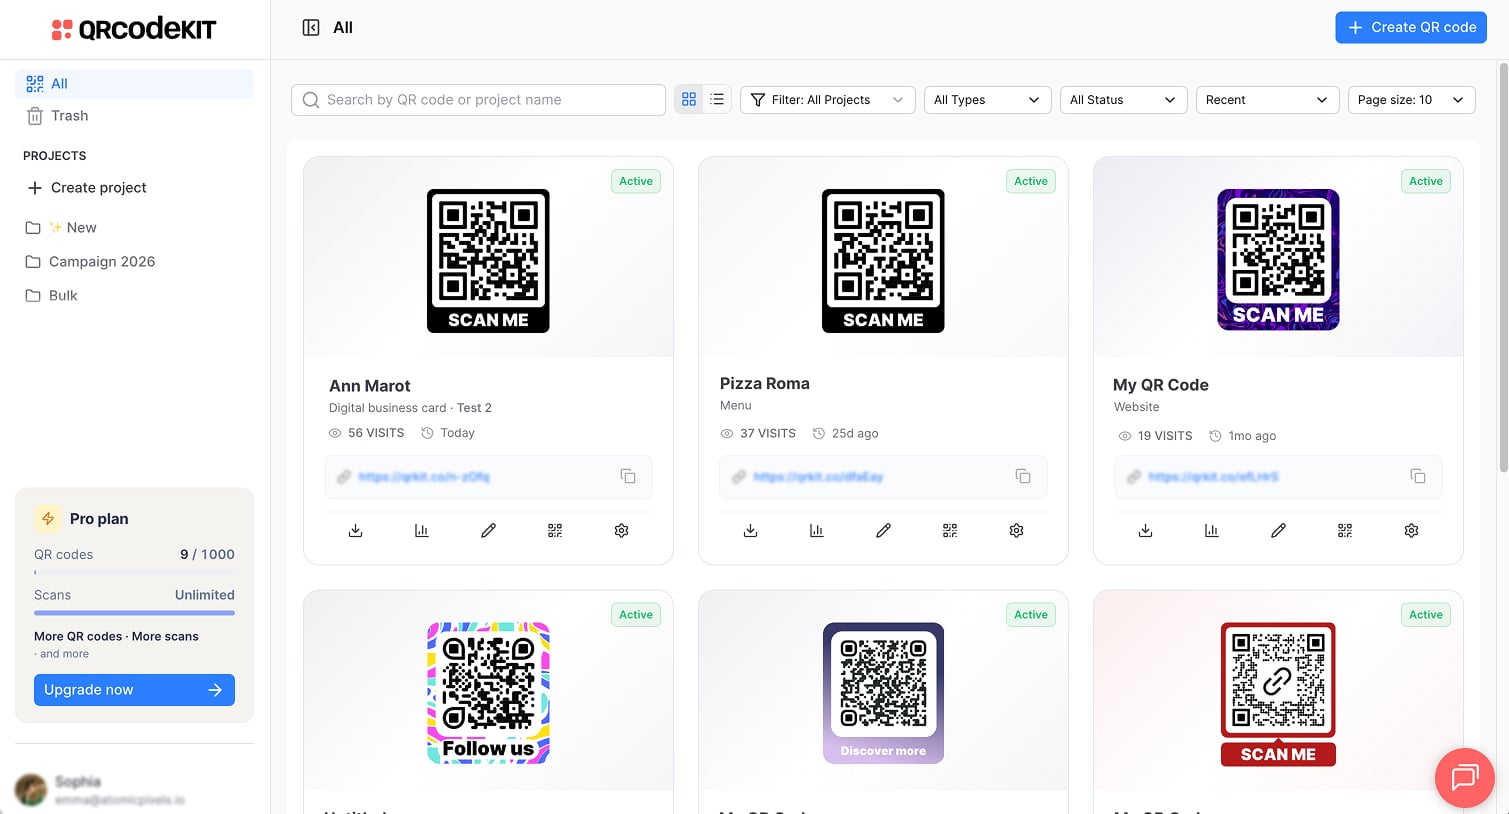Open the Ann Marot short link
Screen dimensions: 1509x814
[424, 477]
